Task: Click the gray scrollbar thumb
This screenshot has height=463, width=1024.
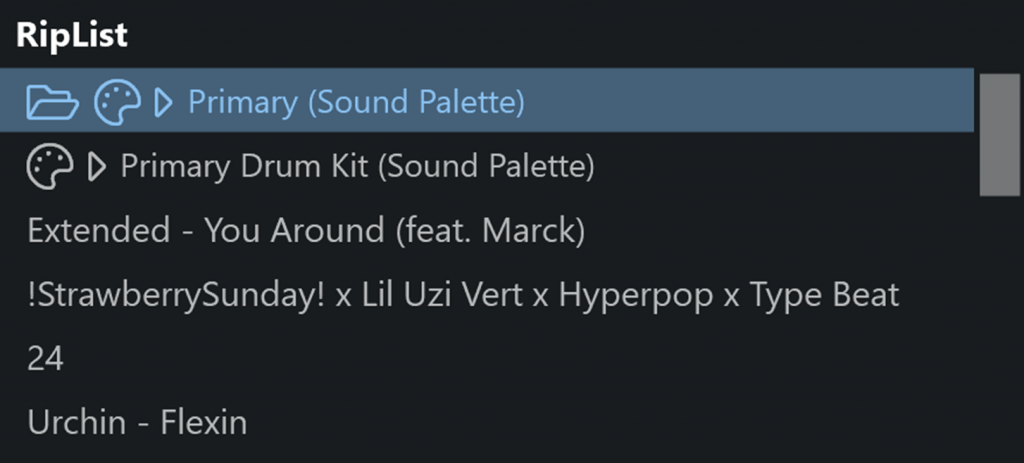Action: 1000,135
